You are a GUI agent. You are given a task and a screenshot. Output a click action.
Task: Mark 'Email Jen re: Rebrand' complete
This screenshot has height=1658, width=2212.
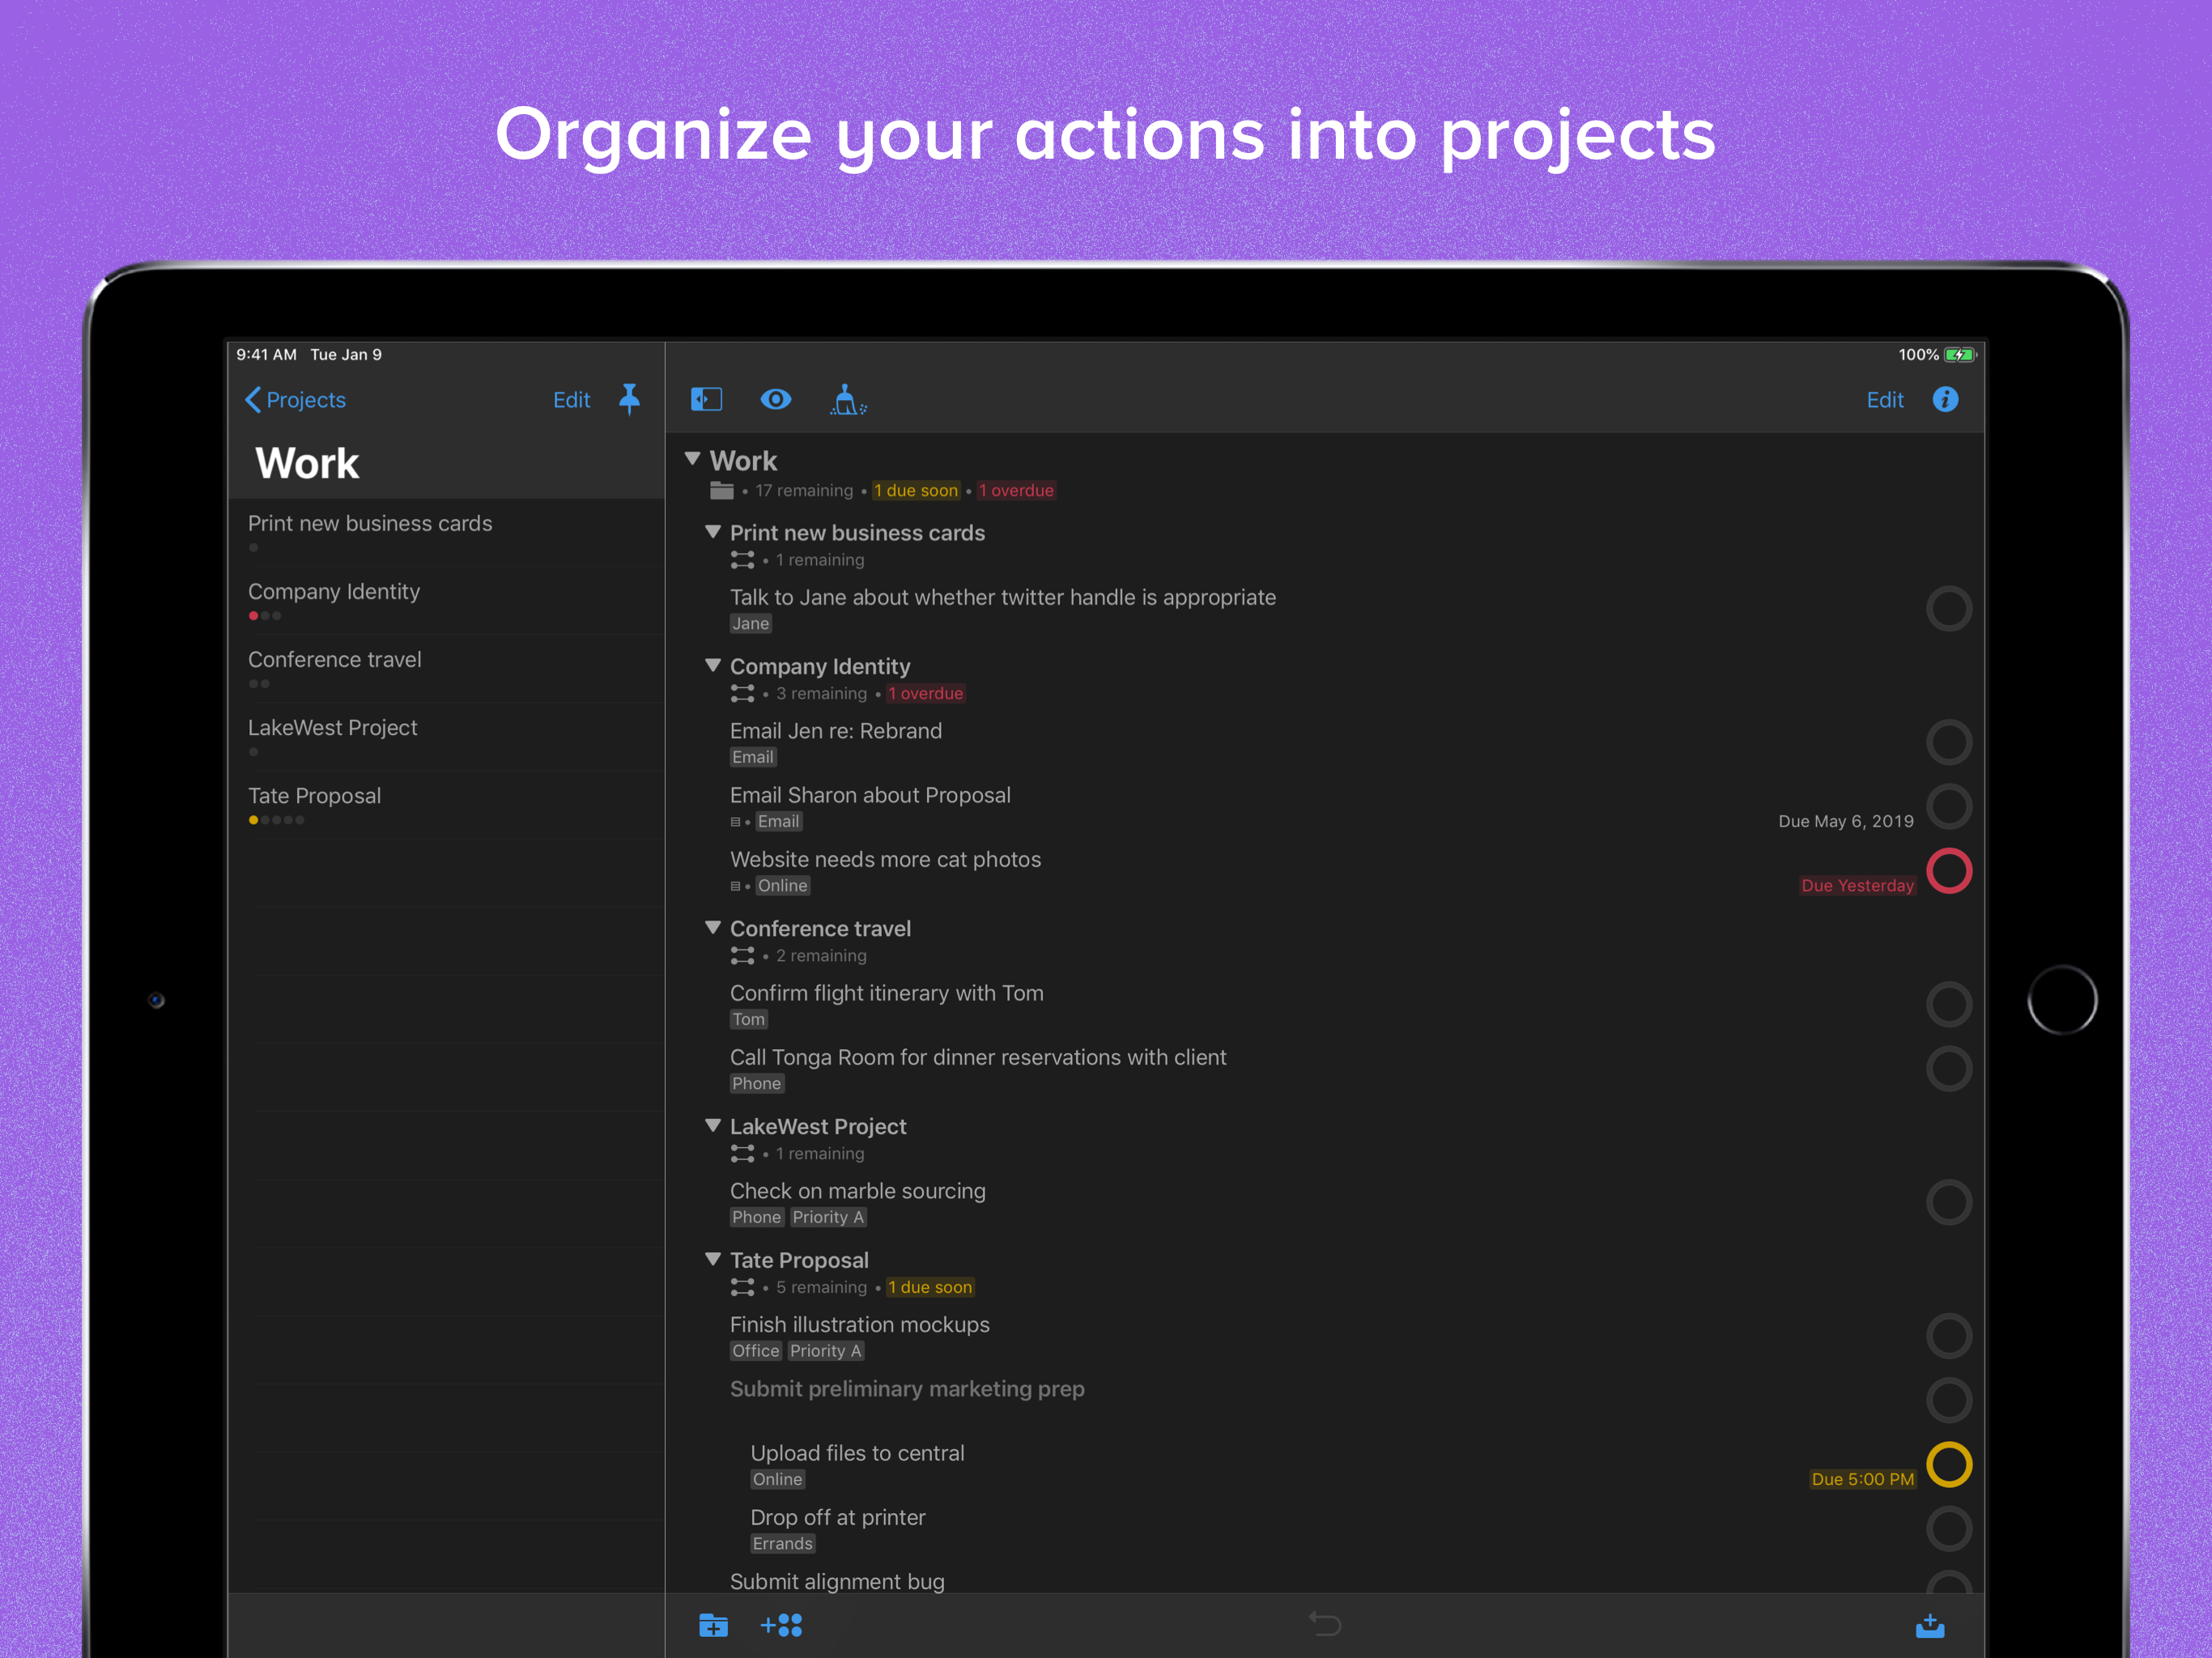point(1949,742)
